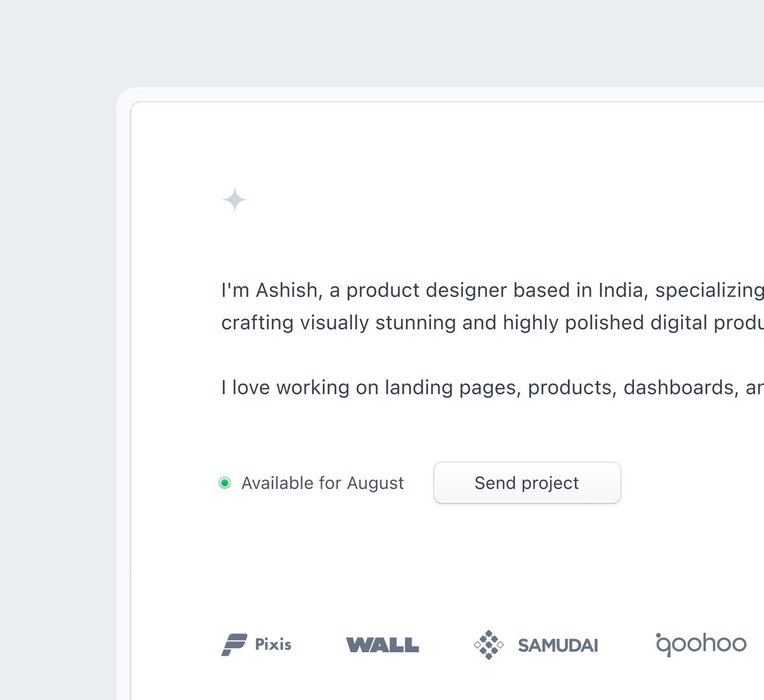Click the sparkle star icon

(x=235, y=200)
